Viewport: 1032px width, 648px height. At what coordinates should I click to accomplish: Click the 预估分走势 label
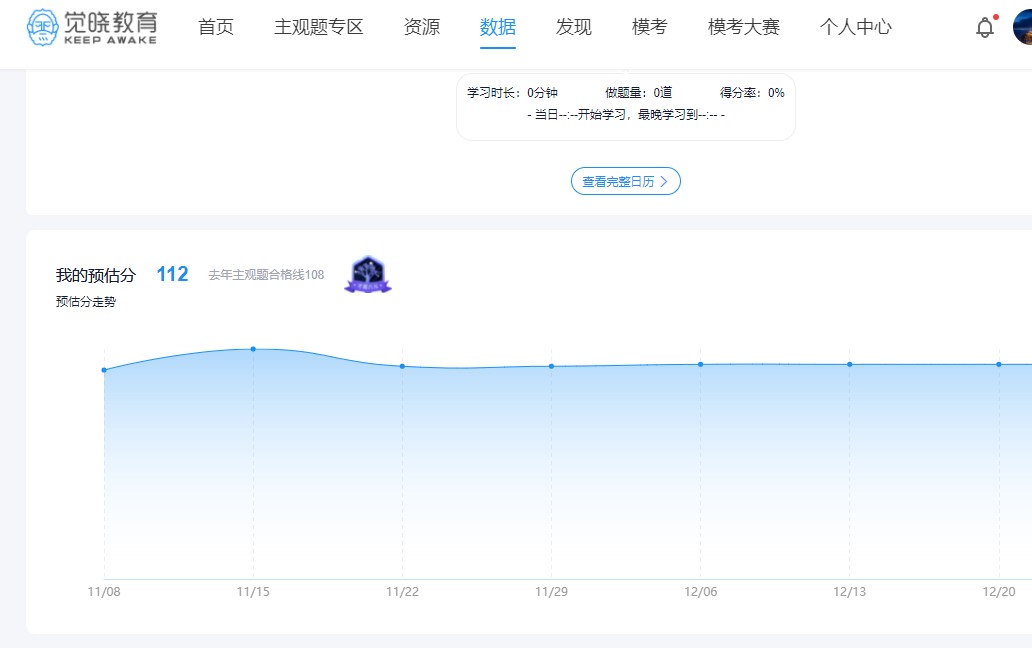[x=86, y=302]
